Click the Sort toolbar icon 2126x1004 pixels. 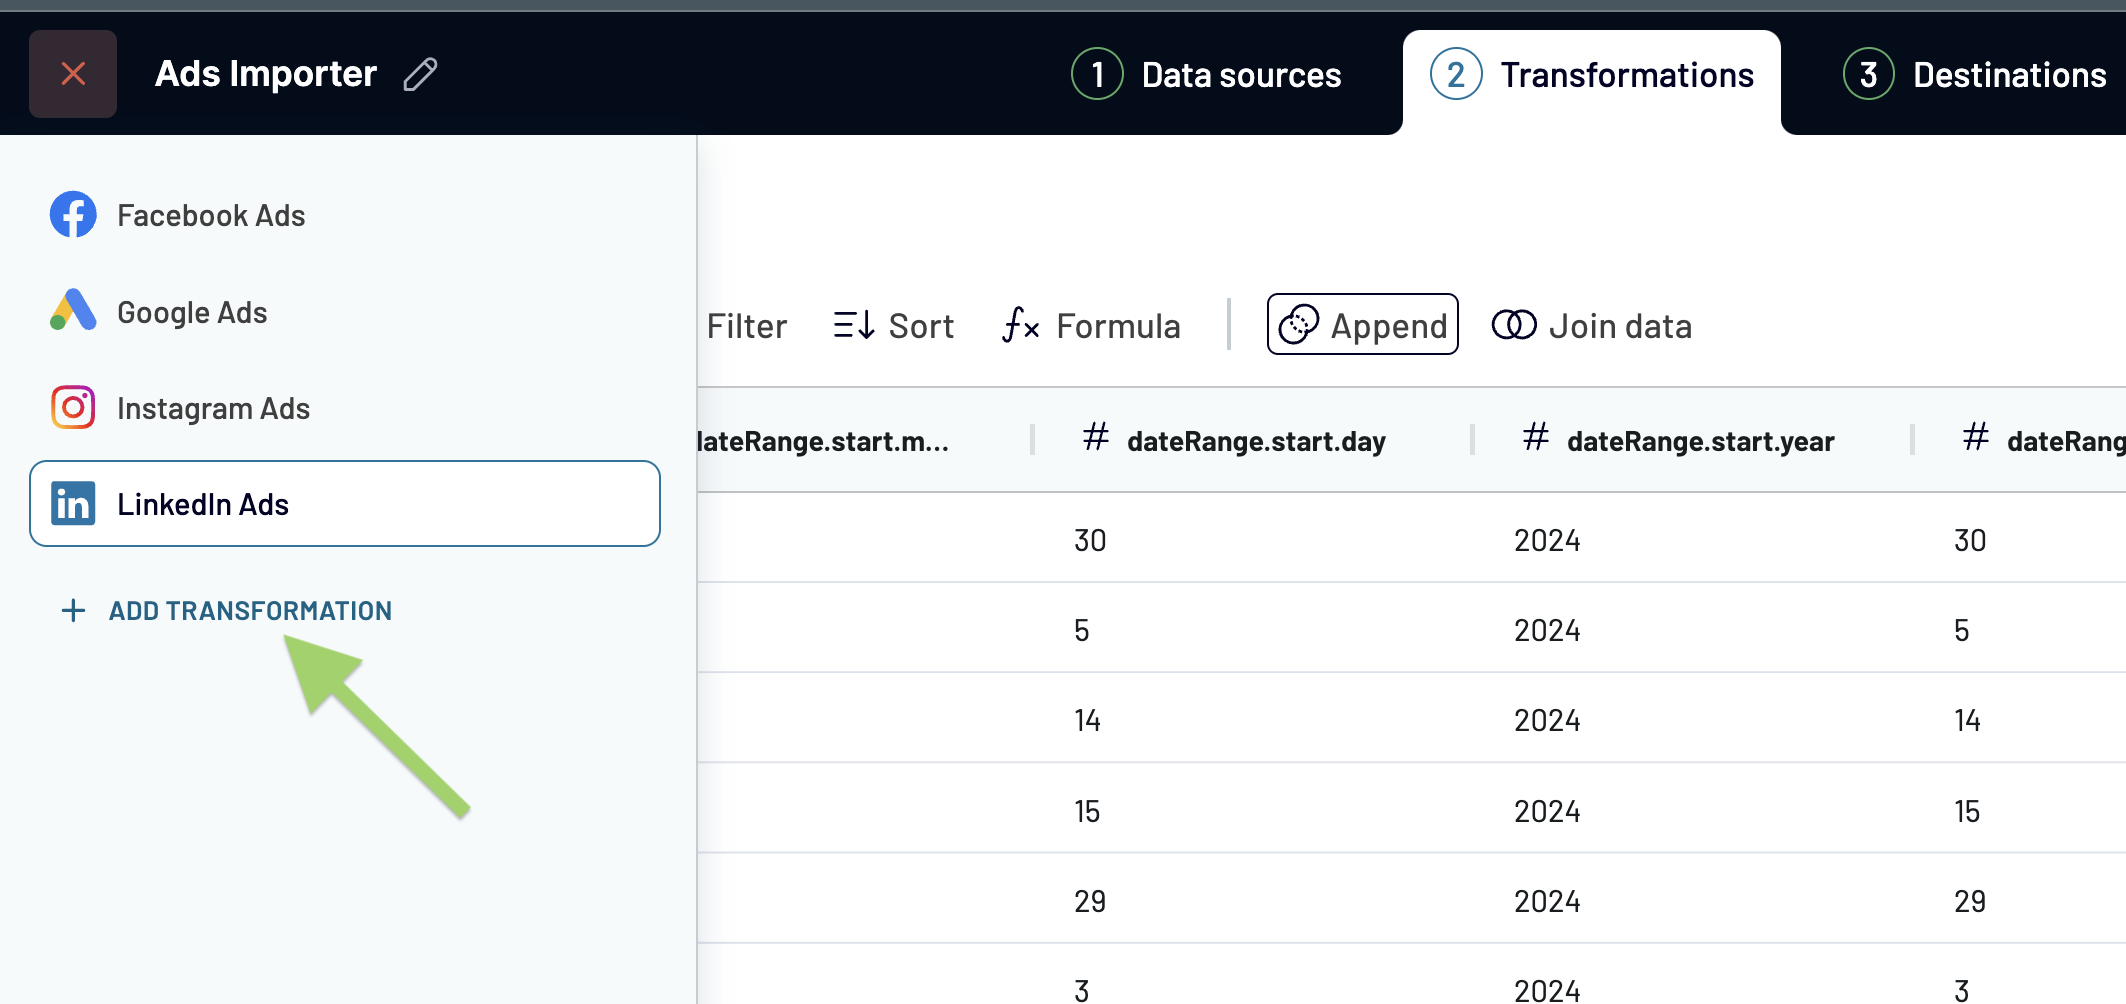click(x=854, y=325)
